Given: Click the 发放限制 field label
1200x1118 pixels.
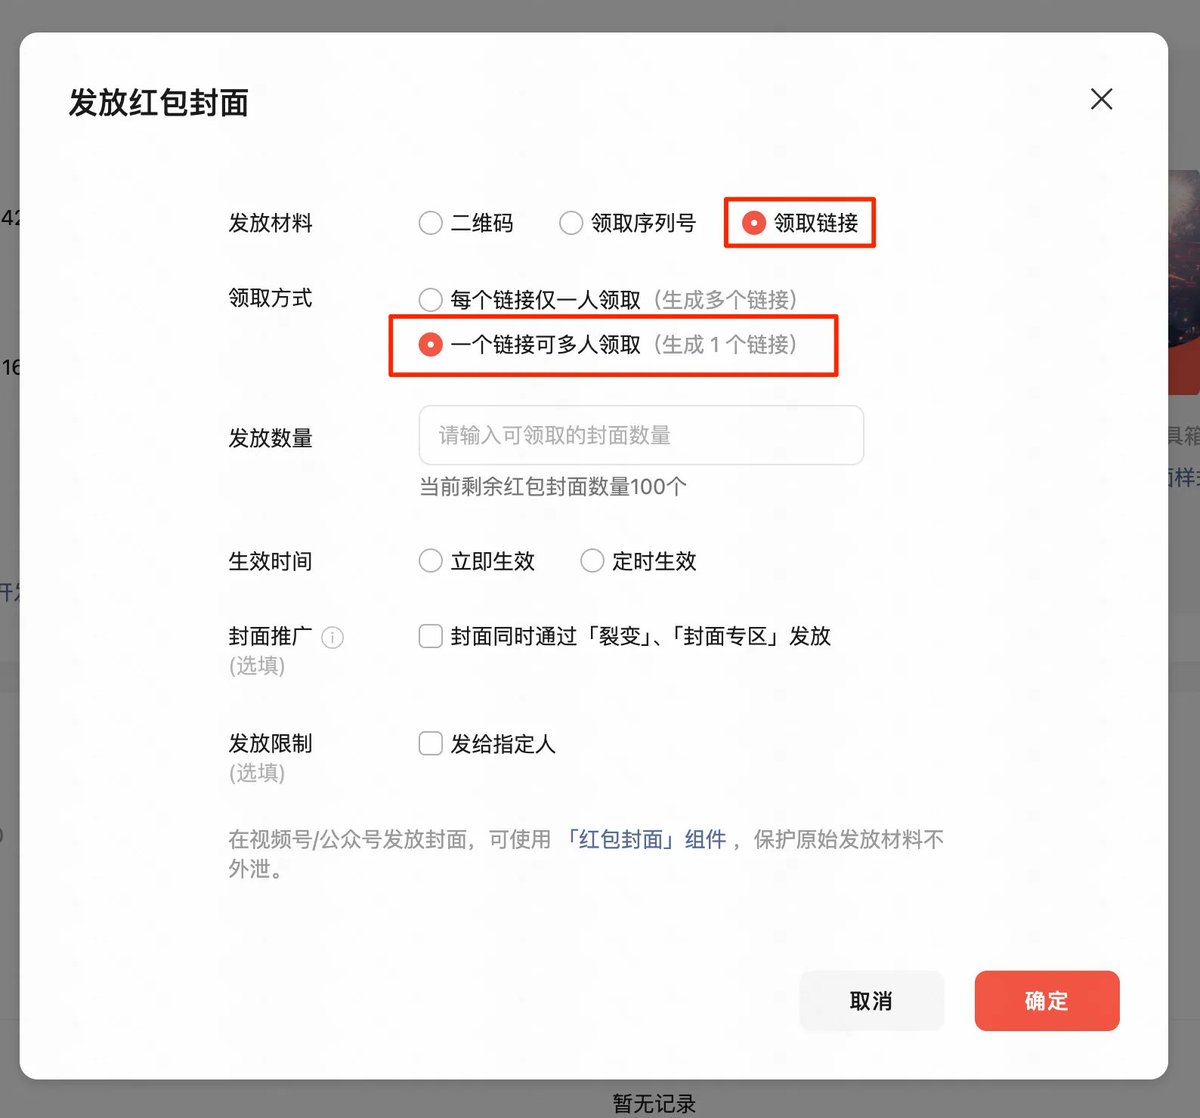Looking at the screenshot, I should click(270, 743).
